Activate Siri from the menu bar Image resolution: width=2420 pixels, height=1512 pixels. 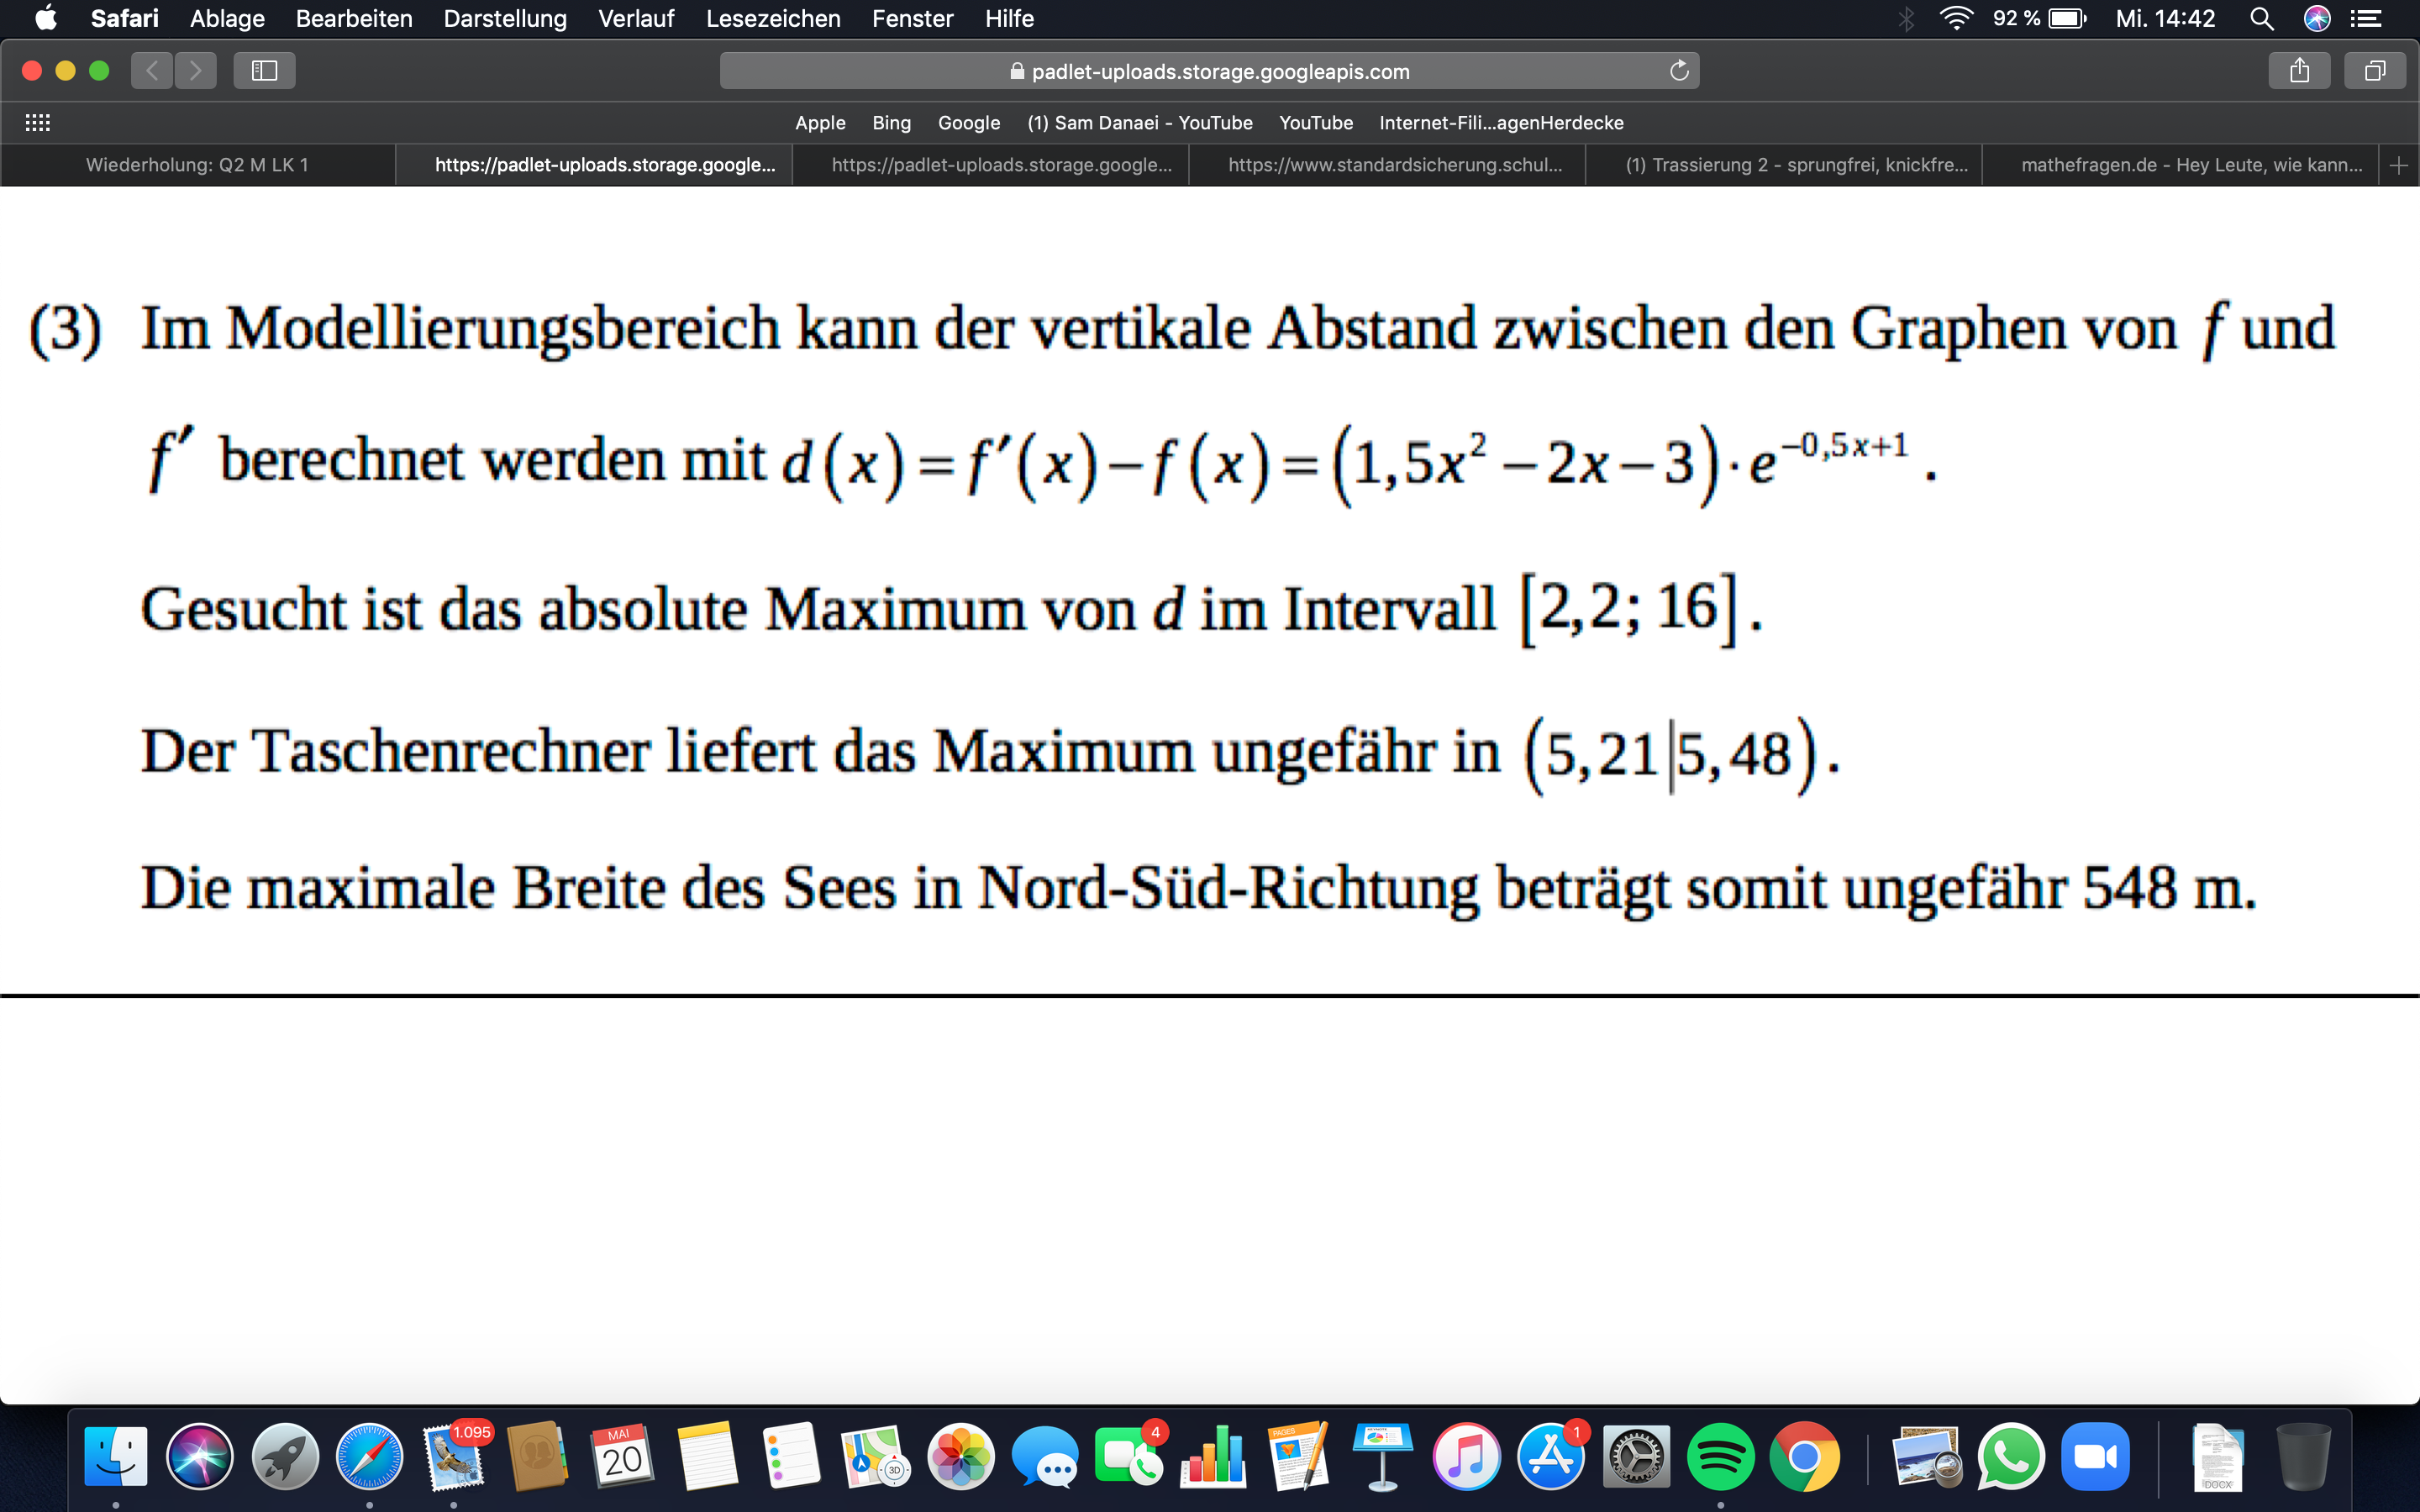pyautogui.click(x=2317, y=18)
